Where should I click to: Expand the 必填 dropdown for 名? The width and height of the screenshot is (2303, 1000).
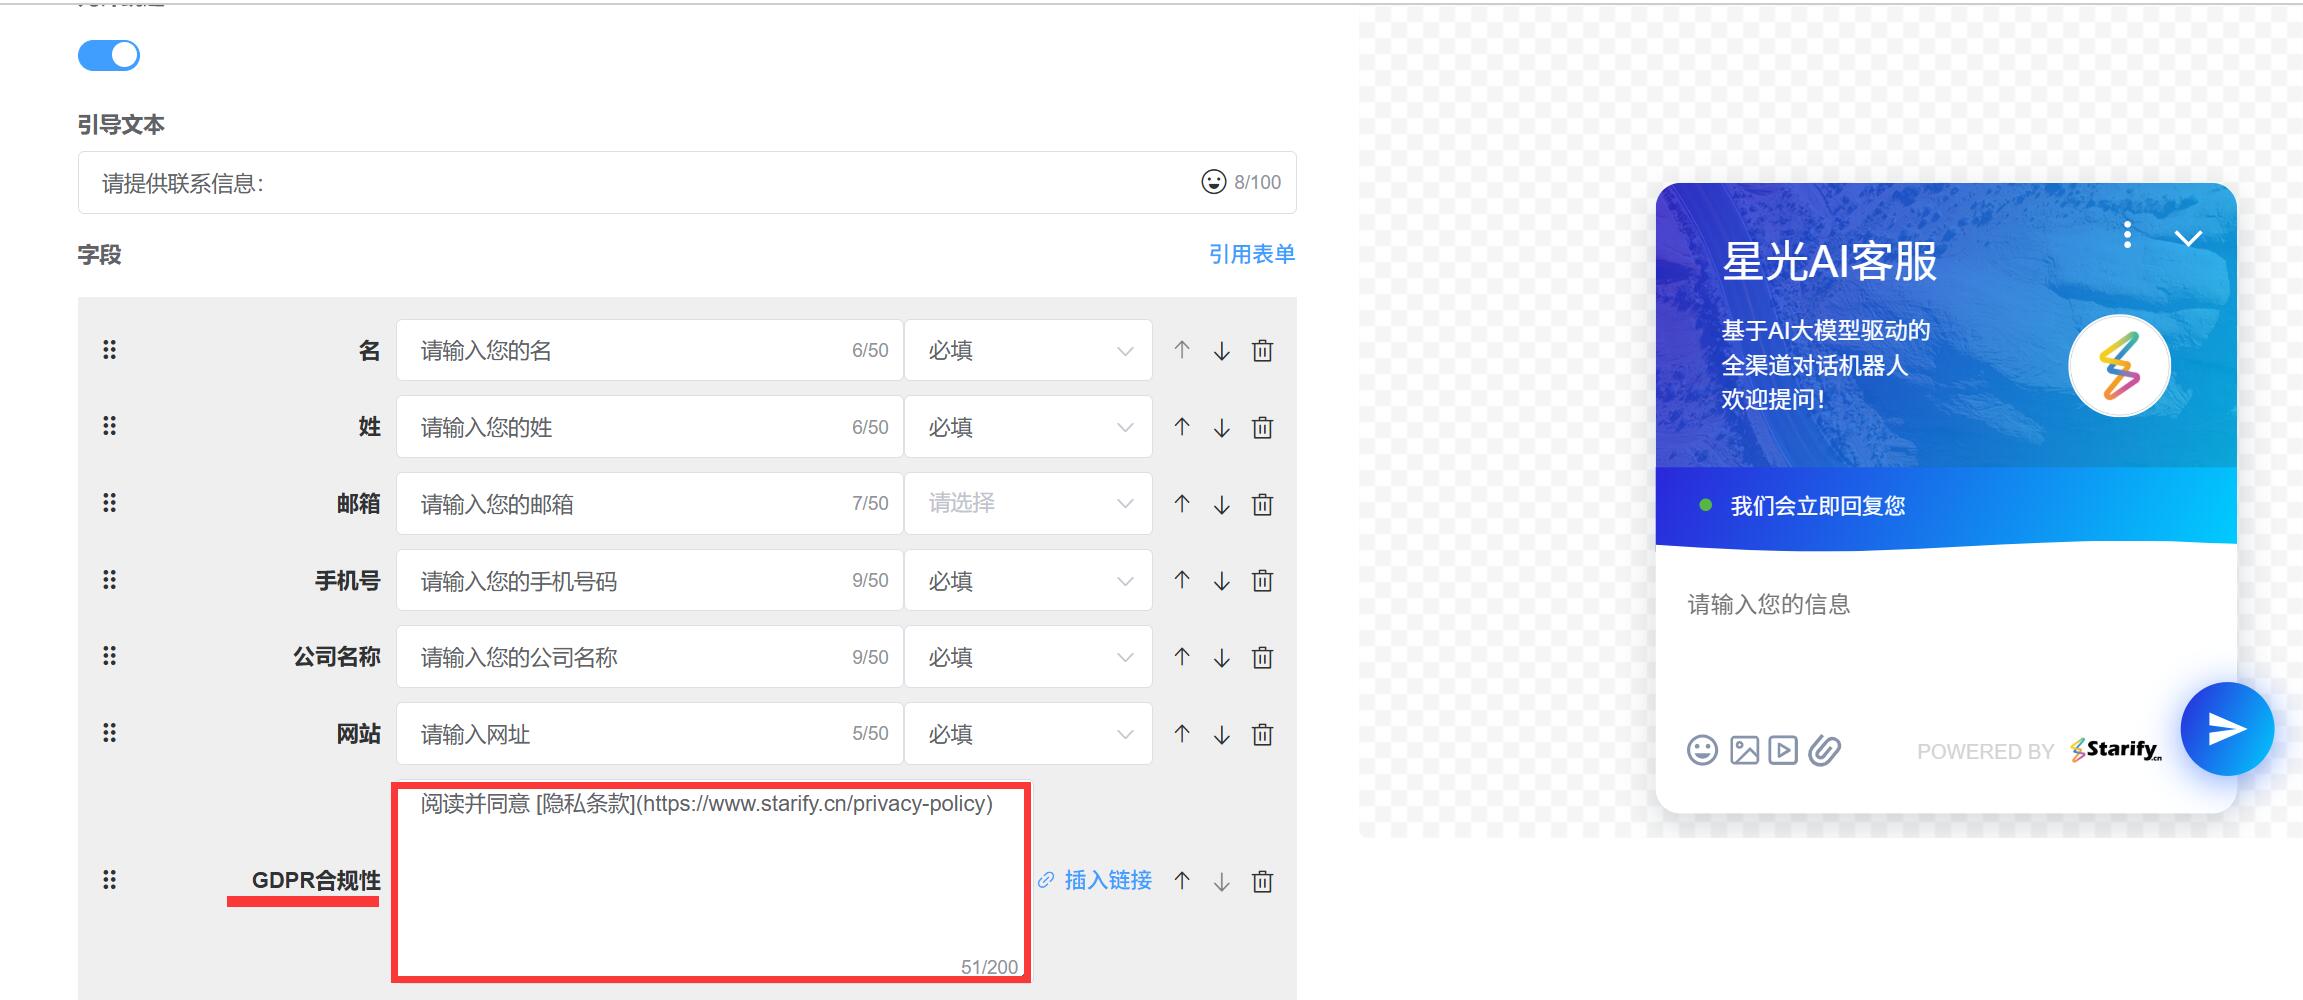tap(1028, 351)
